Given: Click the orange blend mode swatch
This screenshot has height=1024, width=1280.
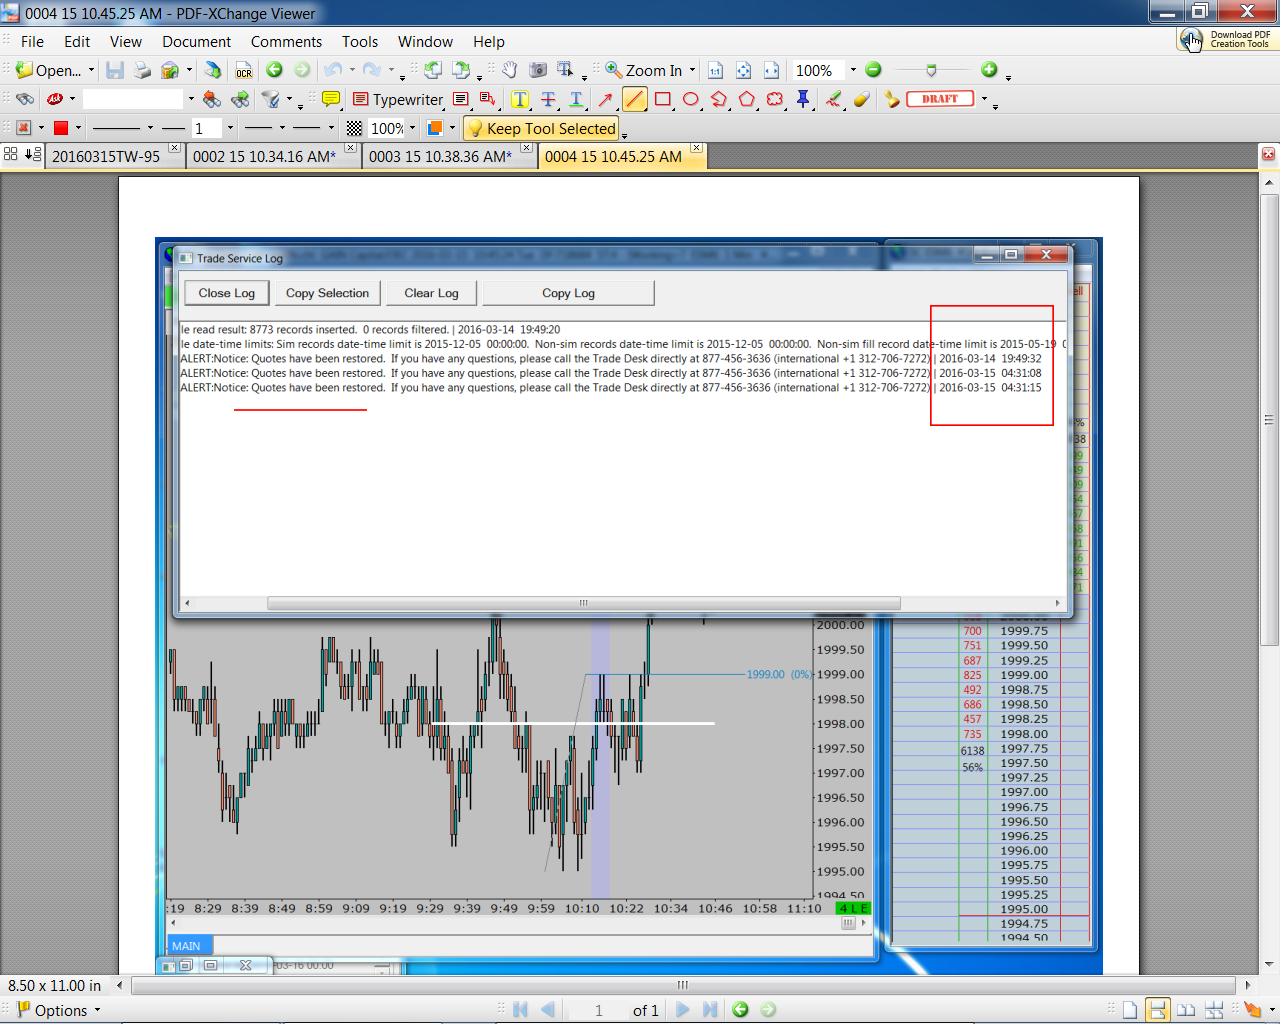Looking at the screenshot, I should pyautogui.click(x=435, y=128).
